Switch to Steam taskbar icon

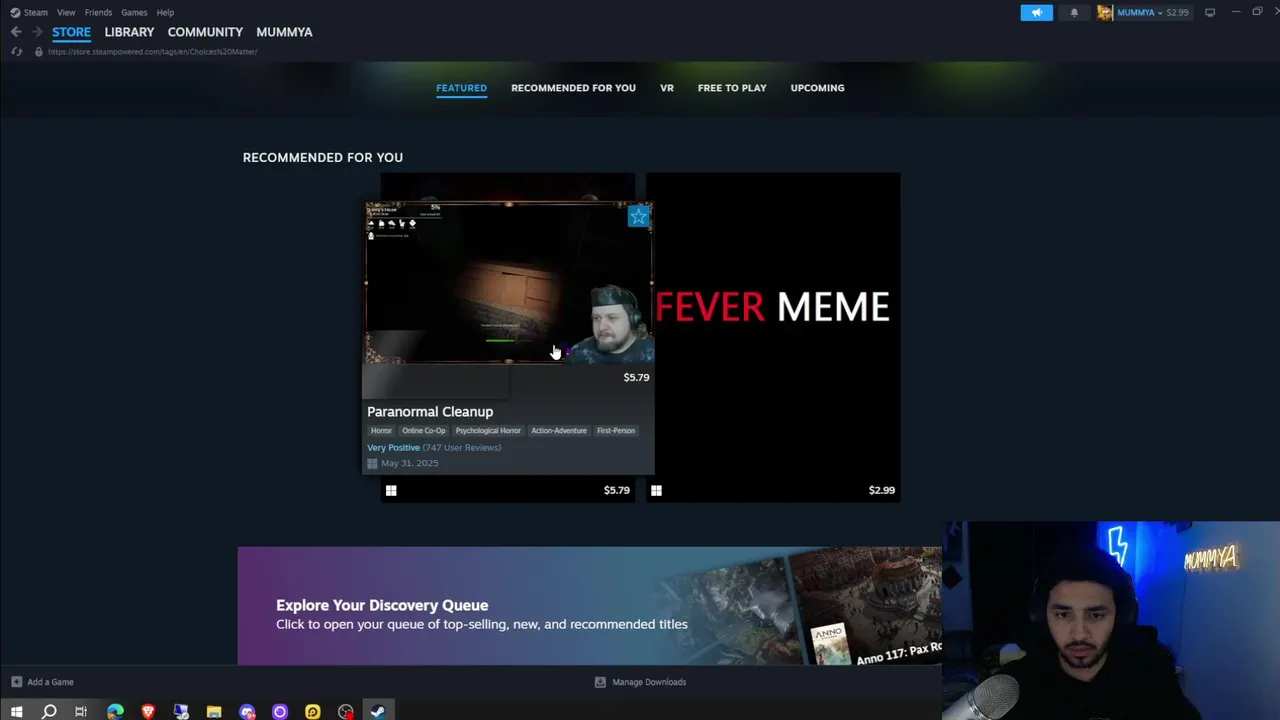coord(378,711)
